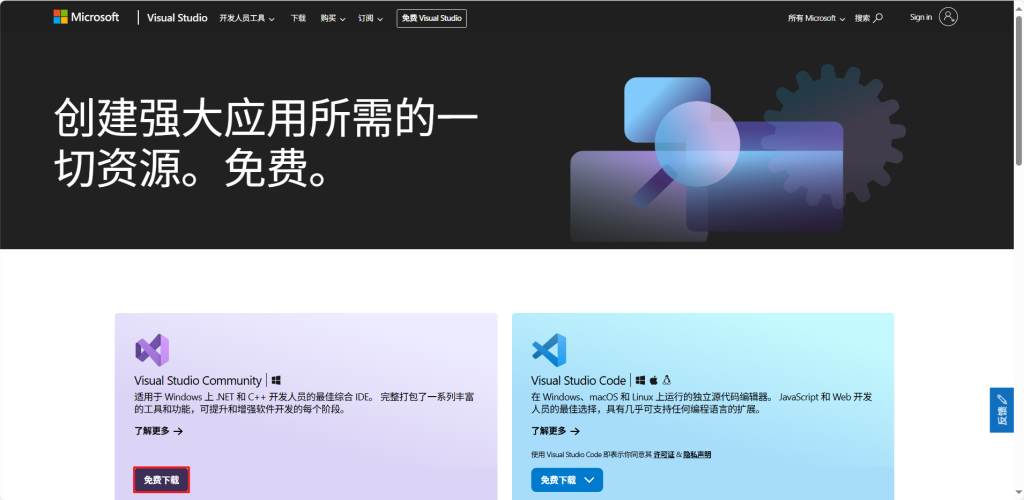
Task: Open the 许可证 link
Action: pos(664,454)
